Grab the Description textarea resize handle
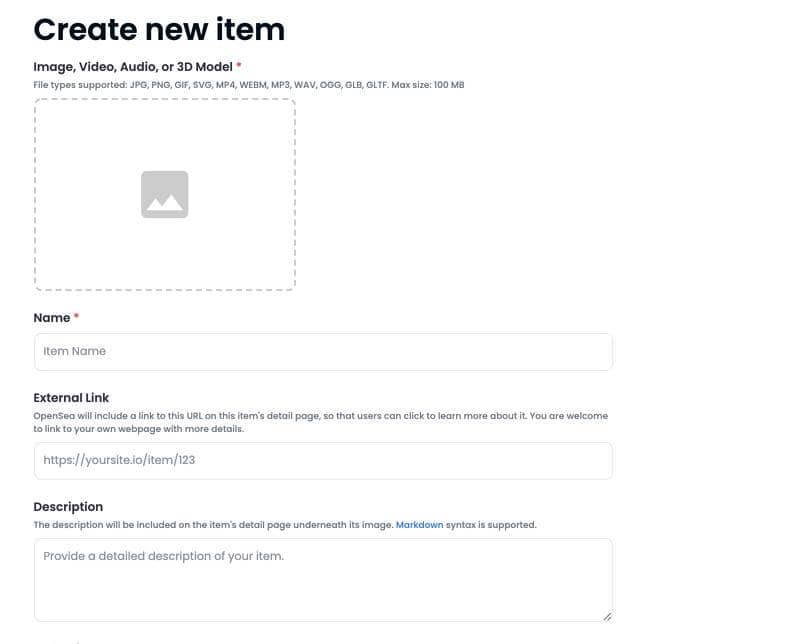 tap(608, 616)
